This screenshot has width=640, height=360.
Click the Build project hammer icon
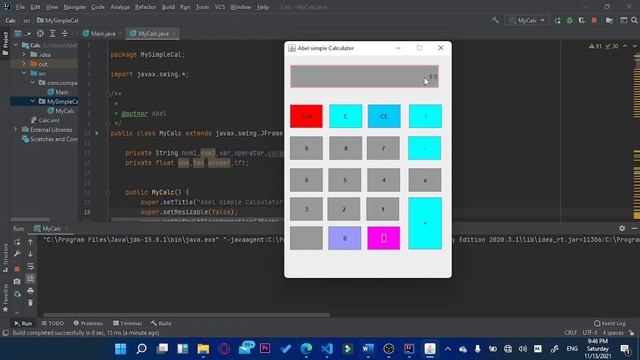495,20
